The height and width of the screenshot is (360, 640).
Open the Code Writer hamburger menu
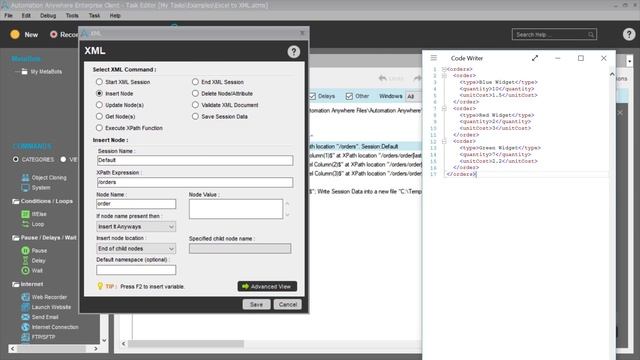(x=433, y=58)
